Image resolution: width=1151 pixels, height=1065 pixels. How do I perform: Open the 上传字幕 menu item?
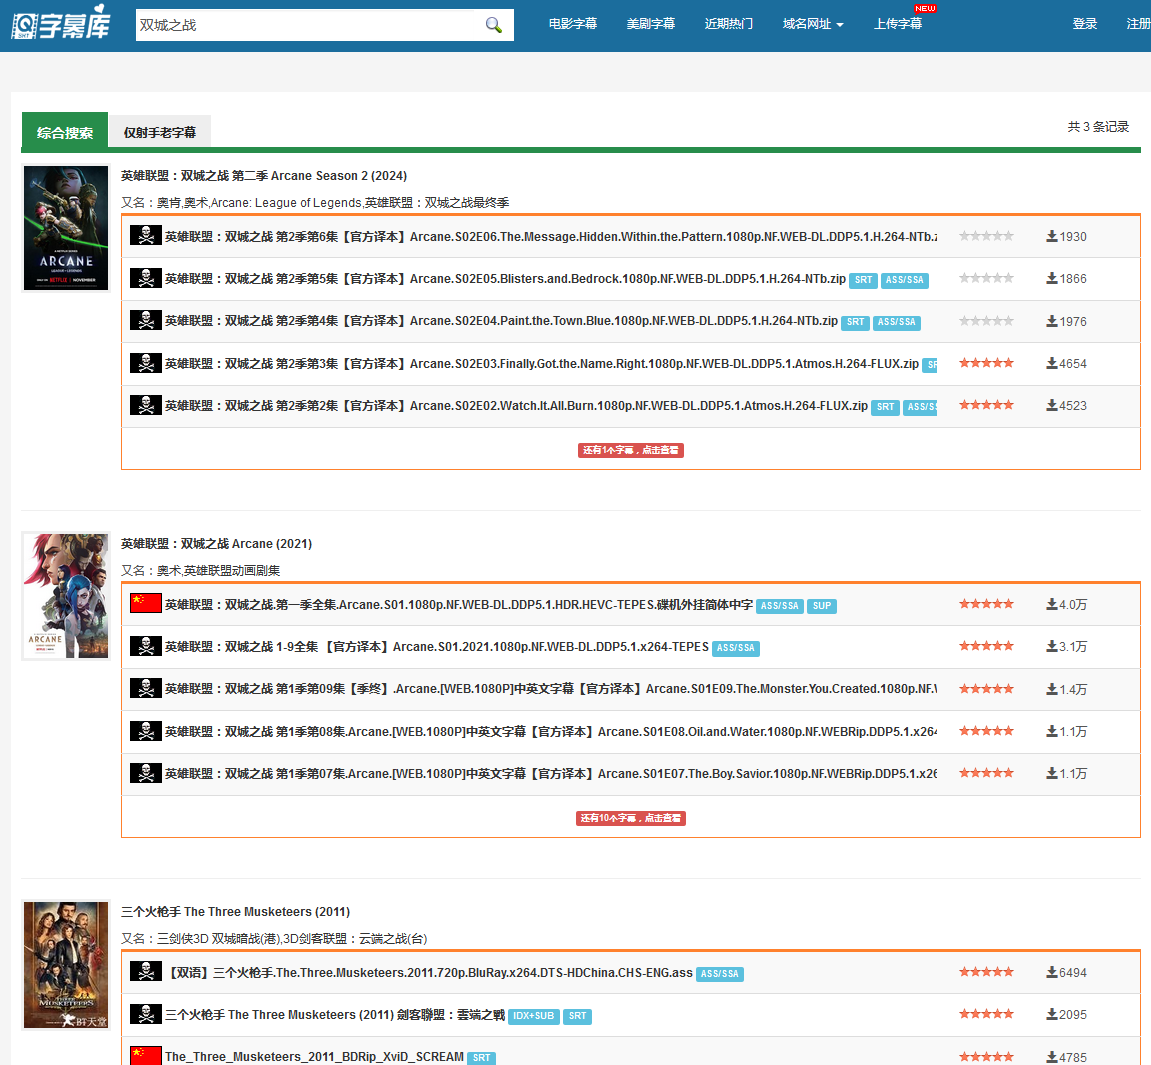click(898, 24)
